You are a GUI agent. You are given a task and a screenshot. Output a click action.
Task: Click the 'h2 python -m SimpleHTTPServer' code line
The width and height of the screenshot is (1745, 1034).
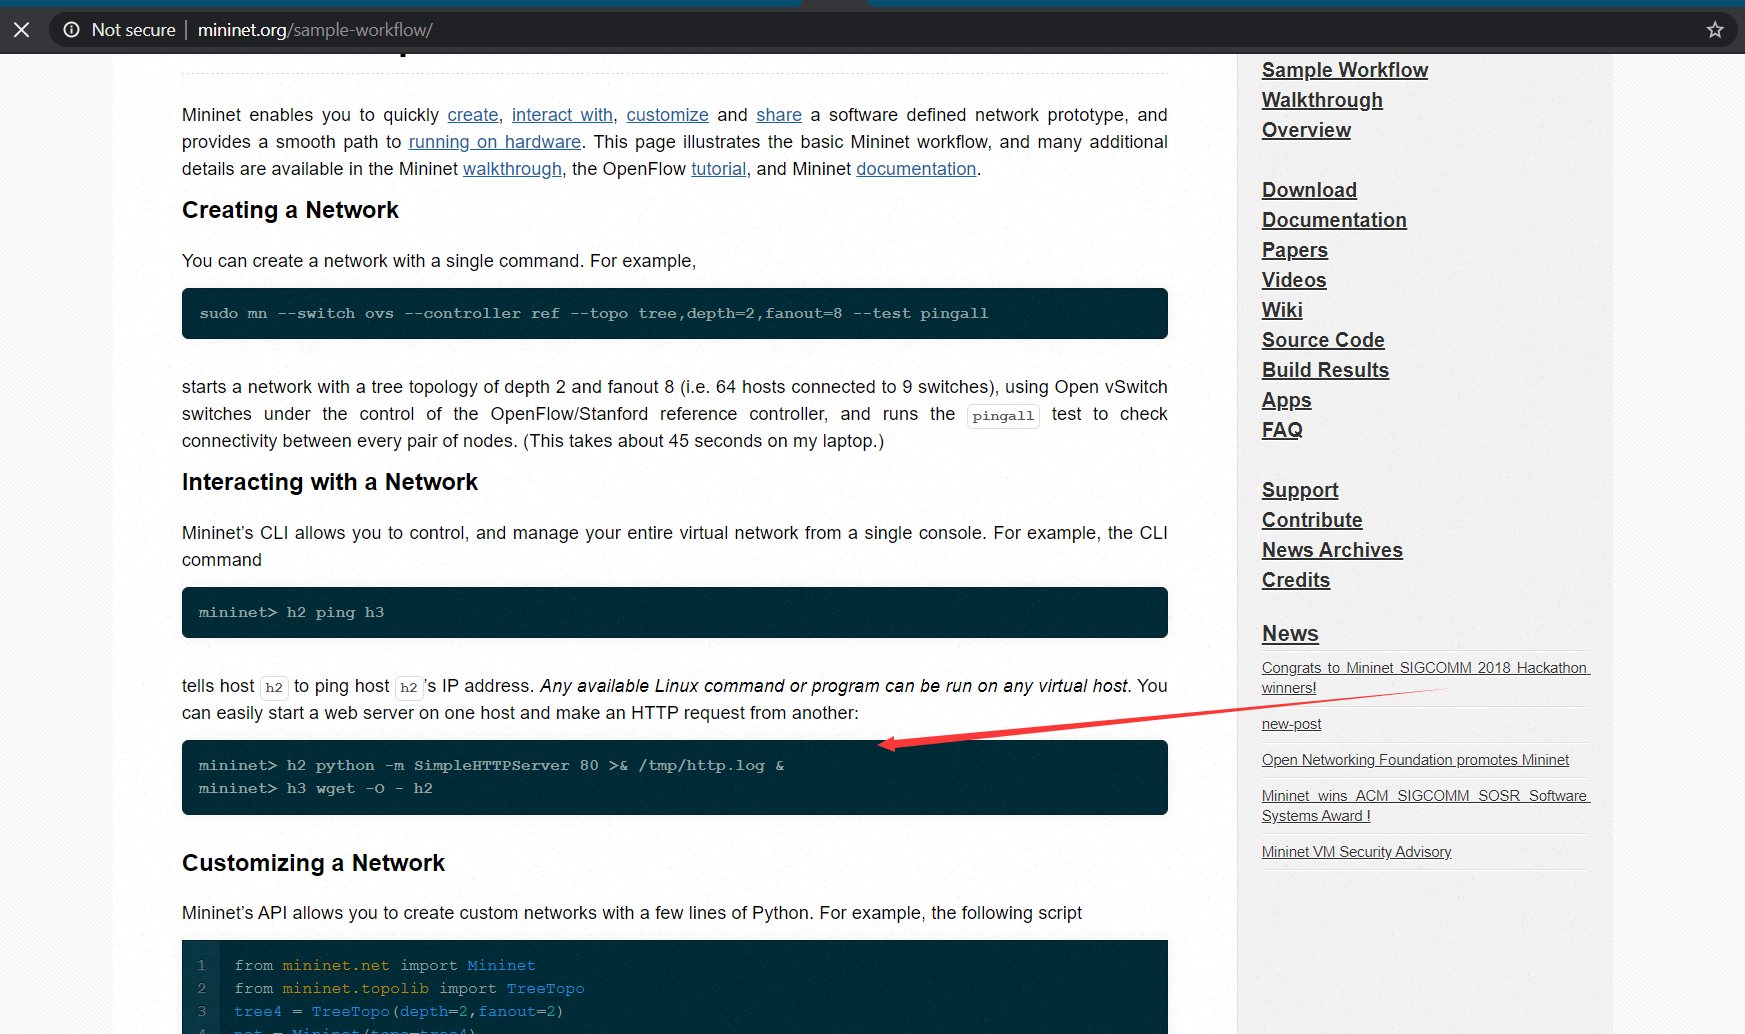(491, 766)
